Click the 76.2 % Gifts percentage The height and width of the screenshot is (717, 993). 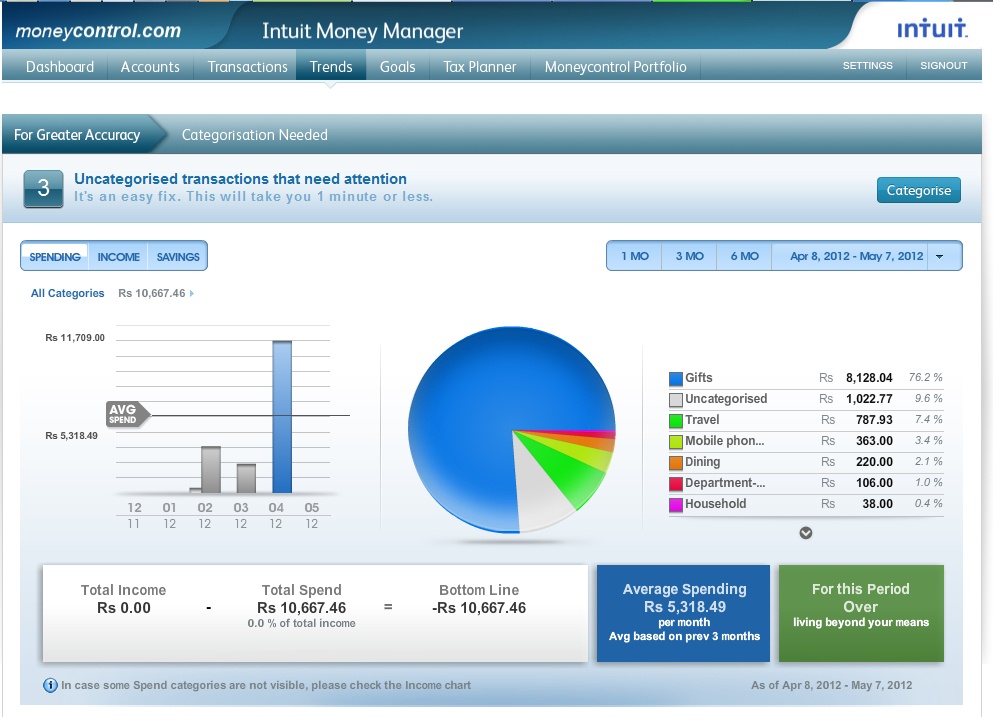tap(925, 377)
